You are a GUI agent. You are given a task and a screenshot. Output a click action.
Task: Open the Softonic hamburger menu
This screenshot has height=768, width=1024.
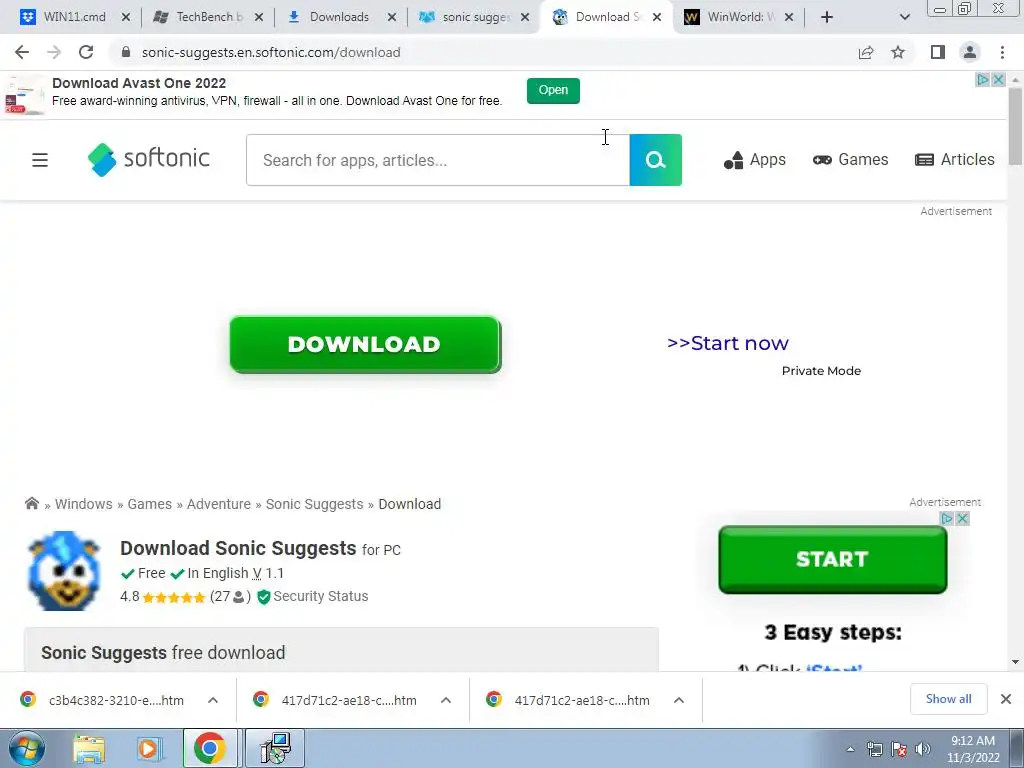coord(40,160)
